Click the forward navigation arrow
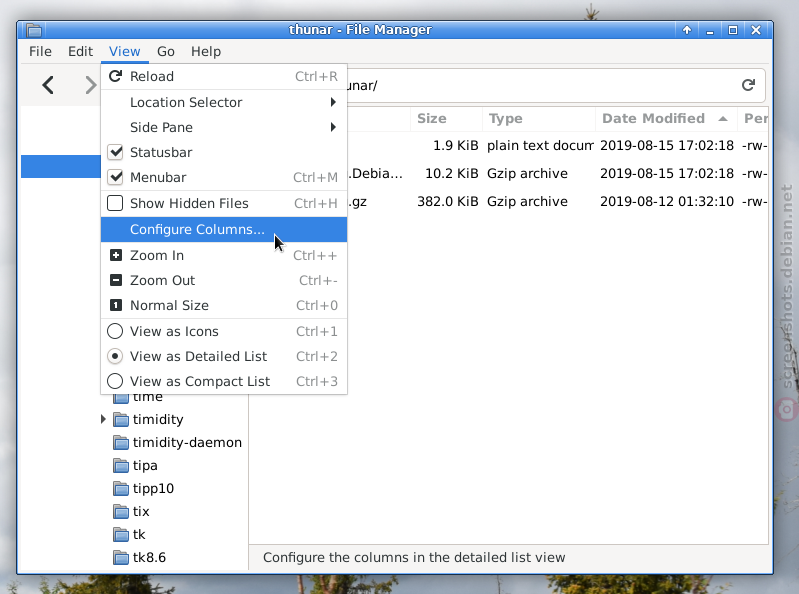 (90, 85)
